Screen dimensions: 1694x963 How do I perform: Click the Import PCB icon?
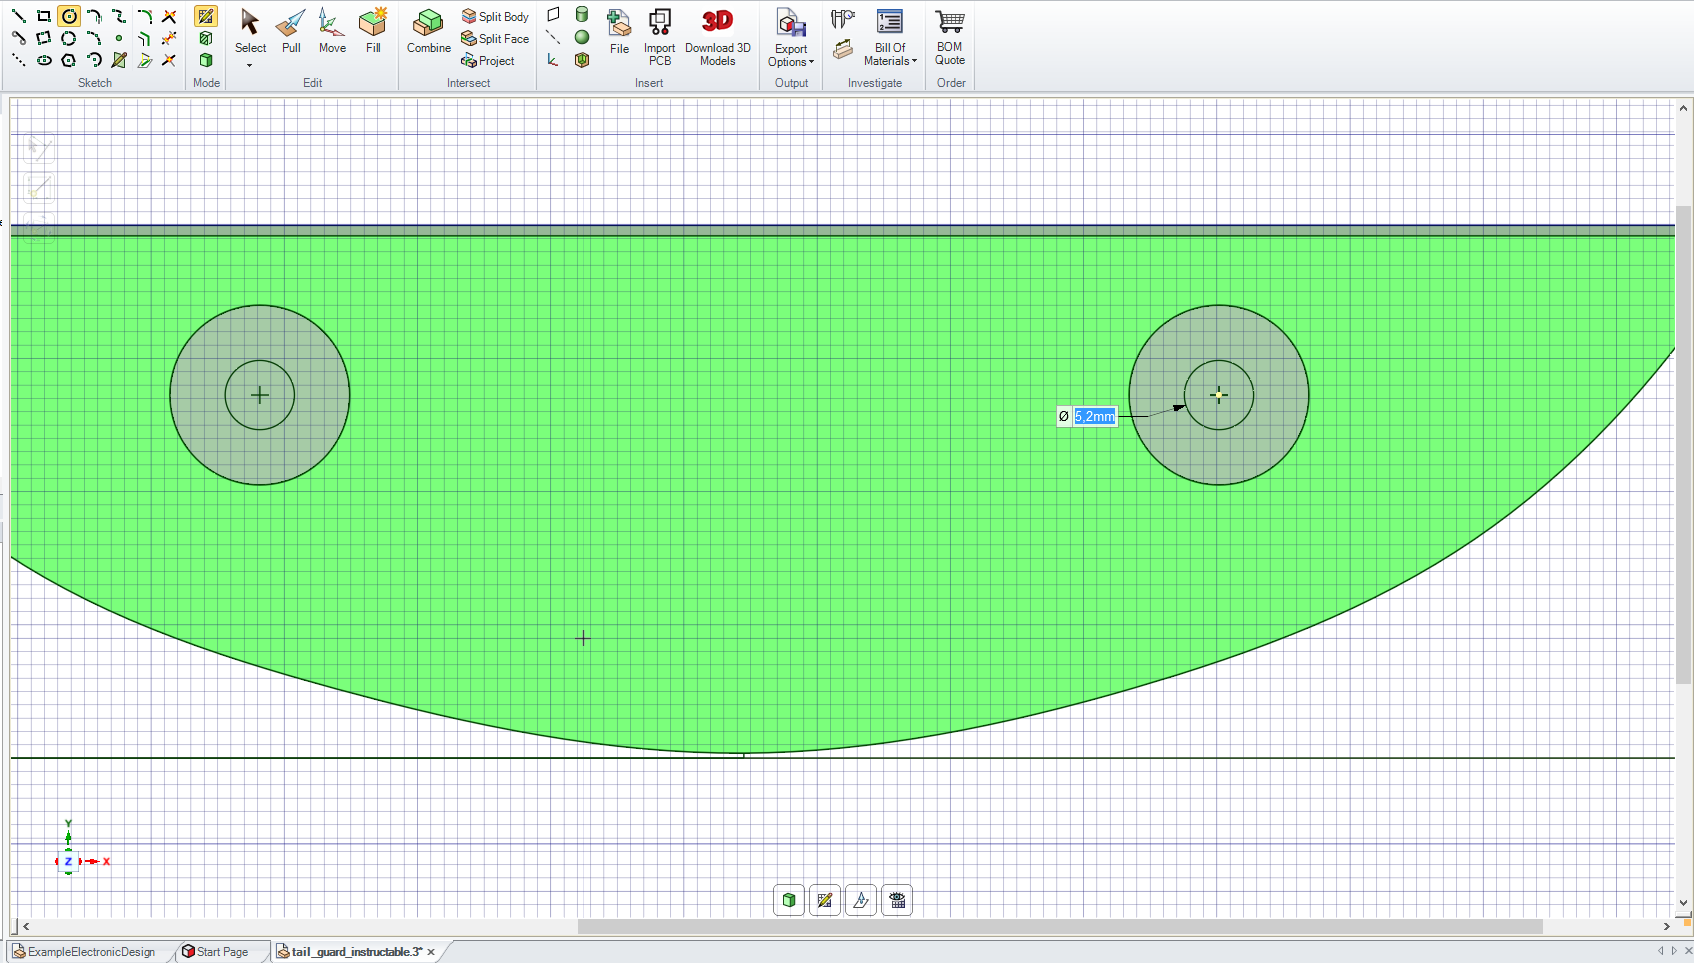click(x=659, y=35)
